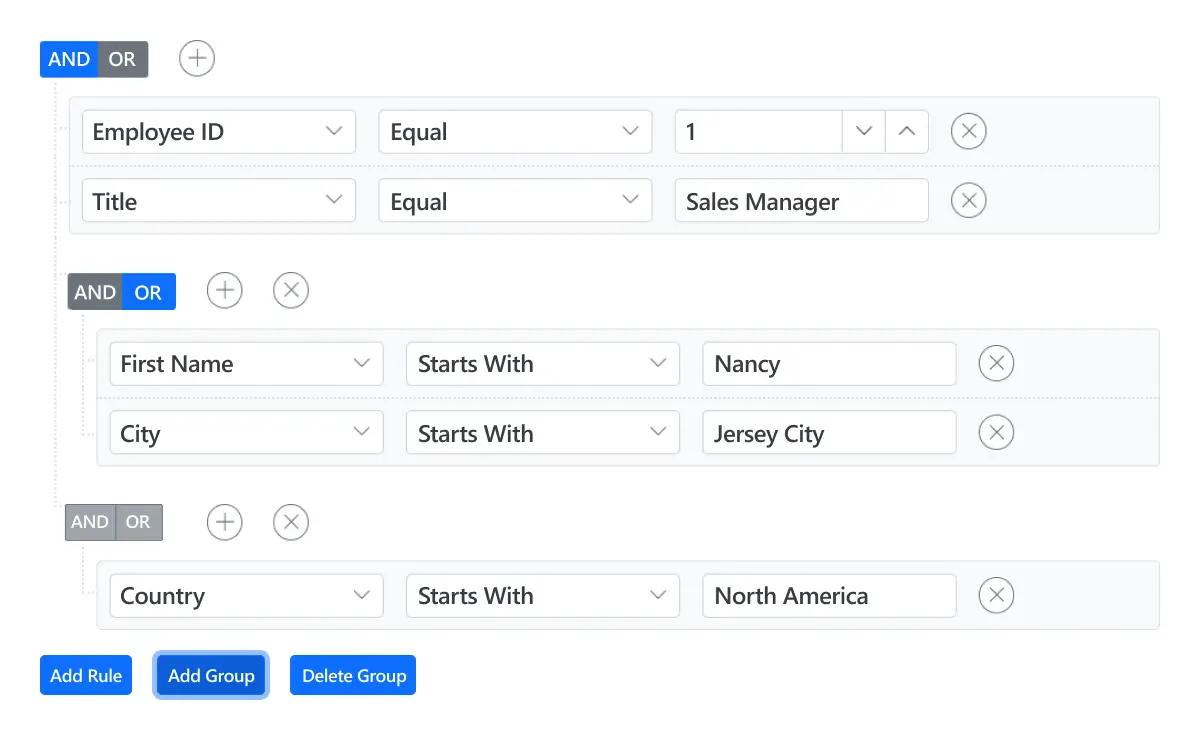
Task: Increment the Employee ID value with the up arrow
Action: [x=907, y=131]
